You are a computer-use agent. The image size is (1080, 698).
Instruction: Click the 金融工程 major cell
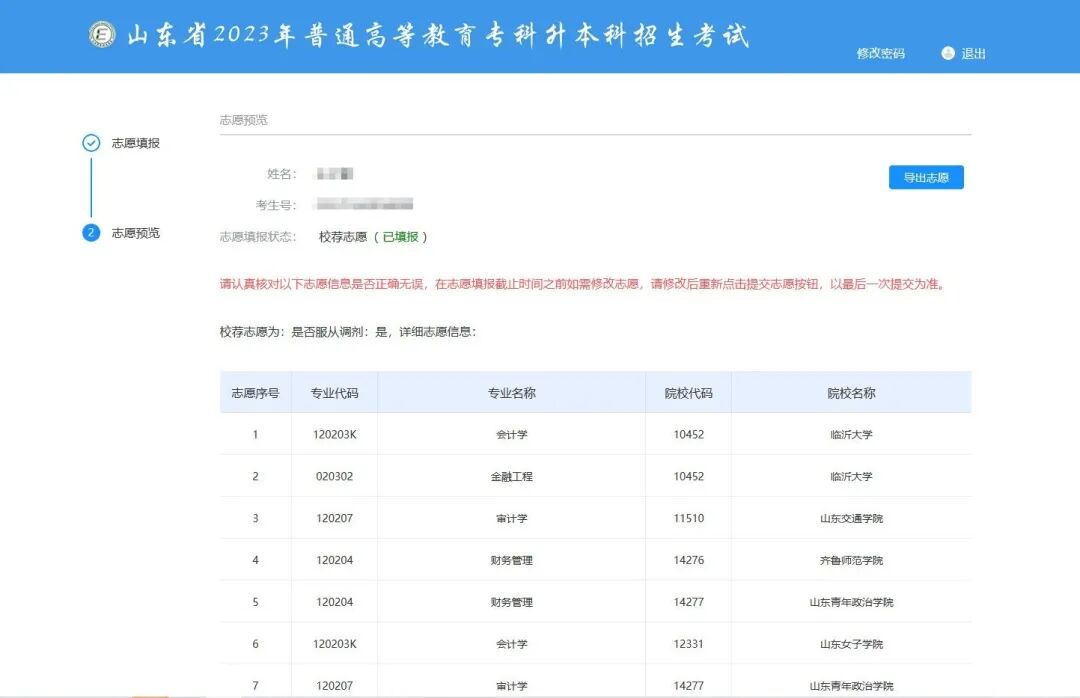(512, 476)
